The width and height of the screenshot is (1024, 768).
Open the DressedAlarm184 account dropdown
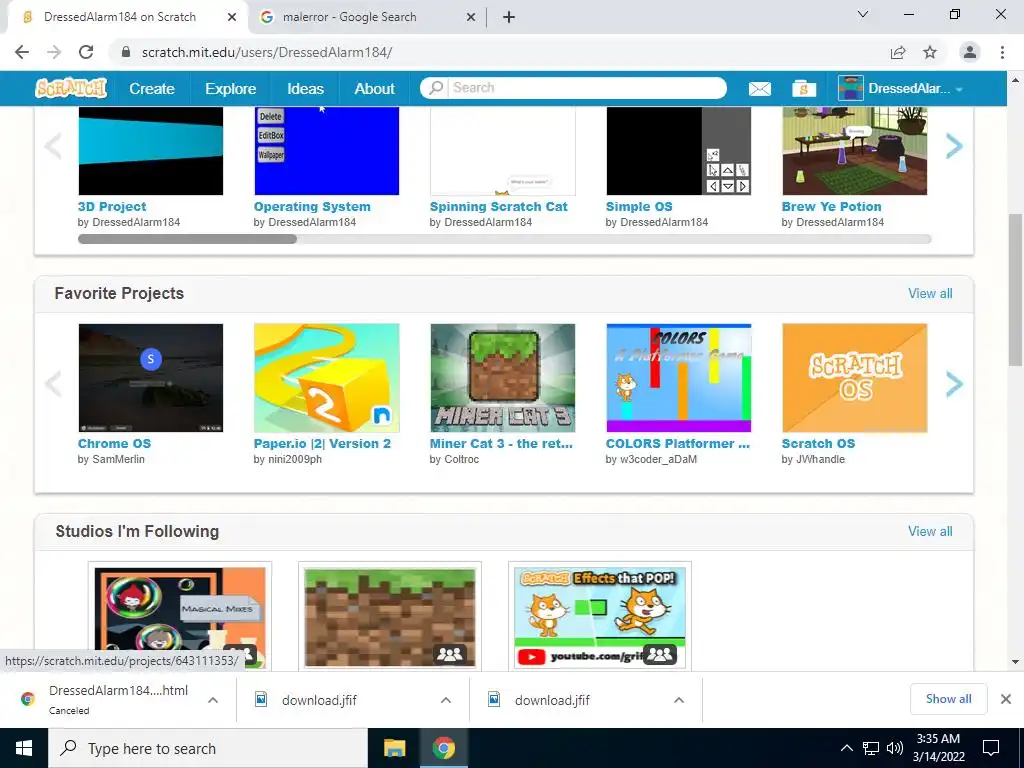[x=959, y=89]
